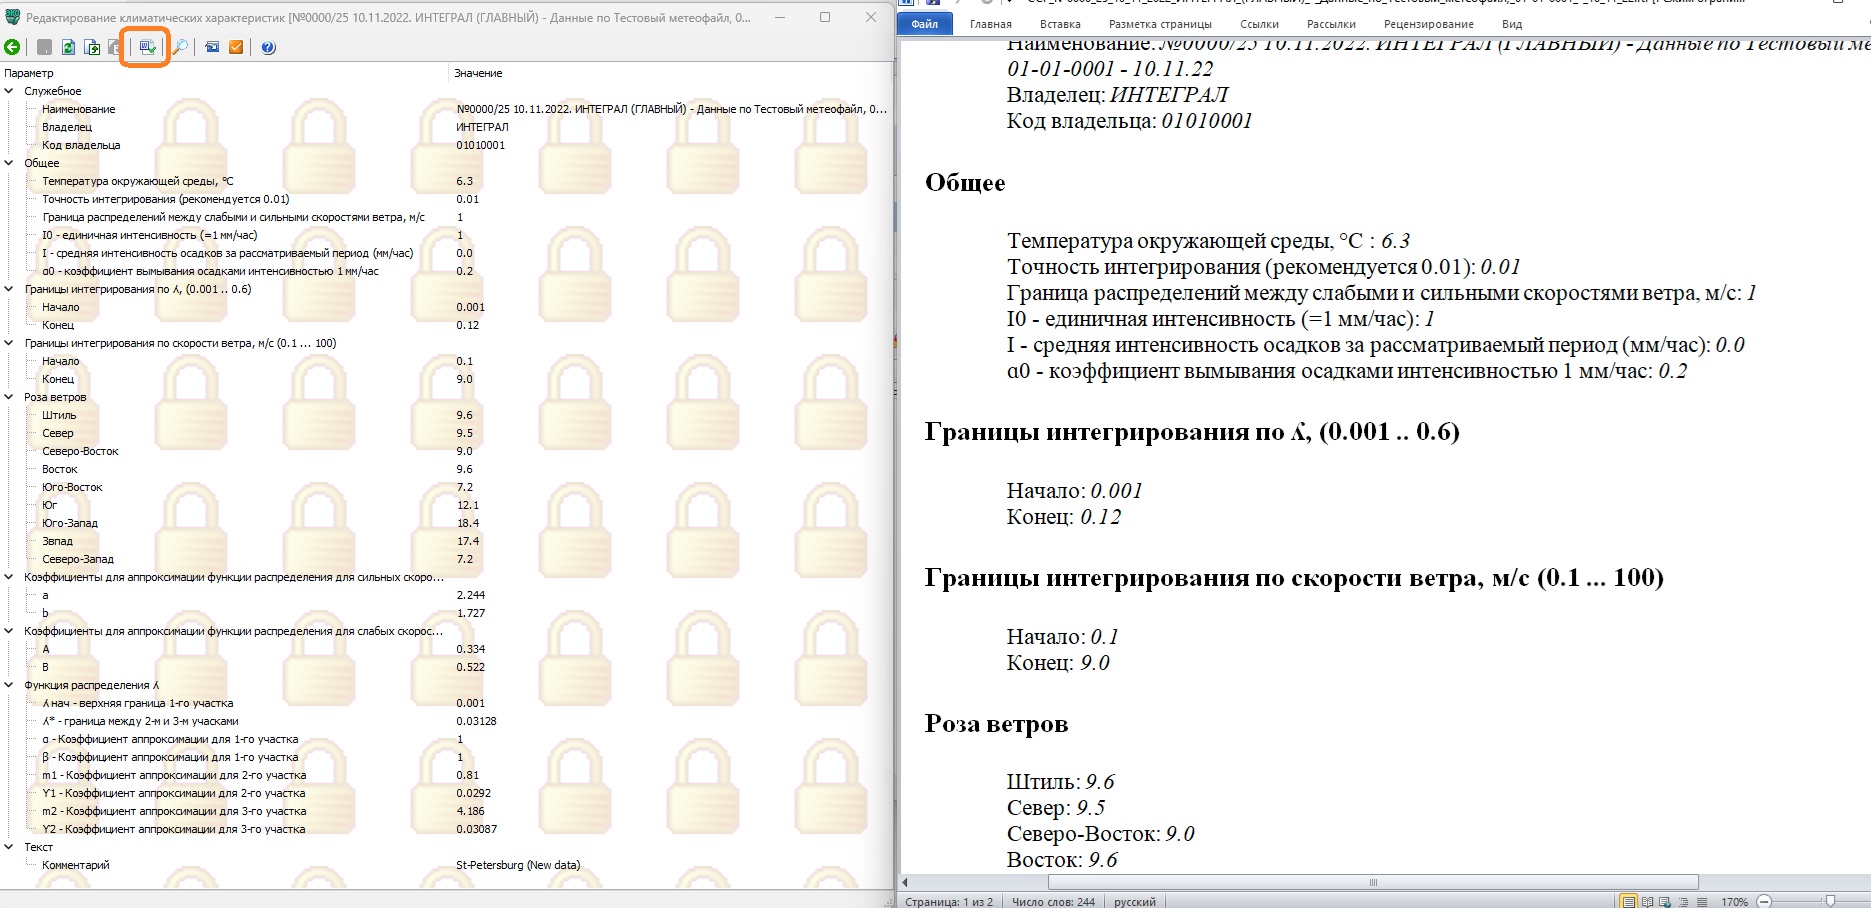Click the blue window restore toolbar icon
1871x908 pixels.
[x=212, y=47]
